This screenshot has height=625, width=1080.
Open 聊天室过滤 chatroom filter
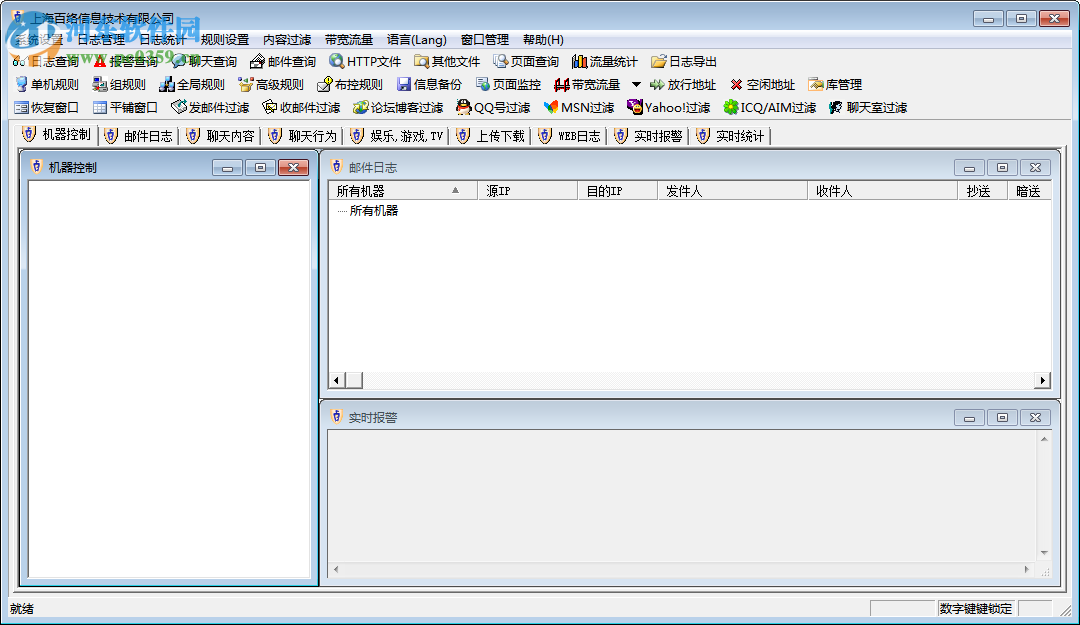[x=868, y=107]
